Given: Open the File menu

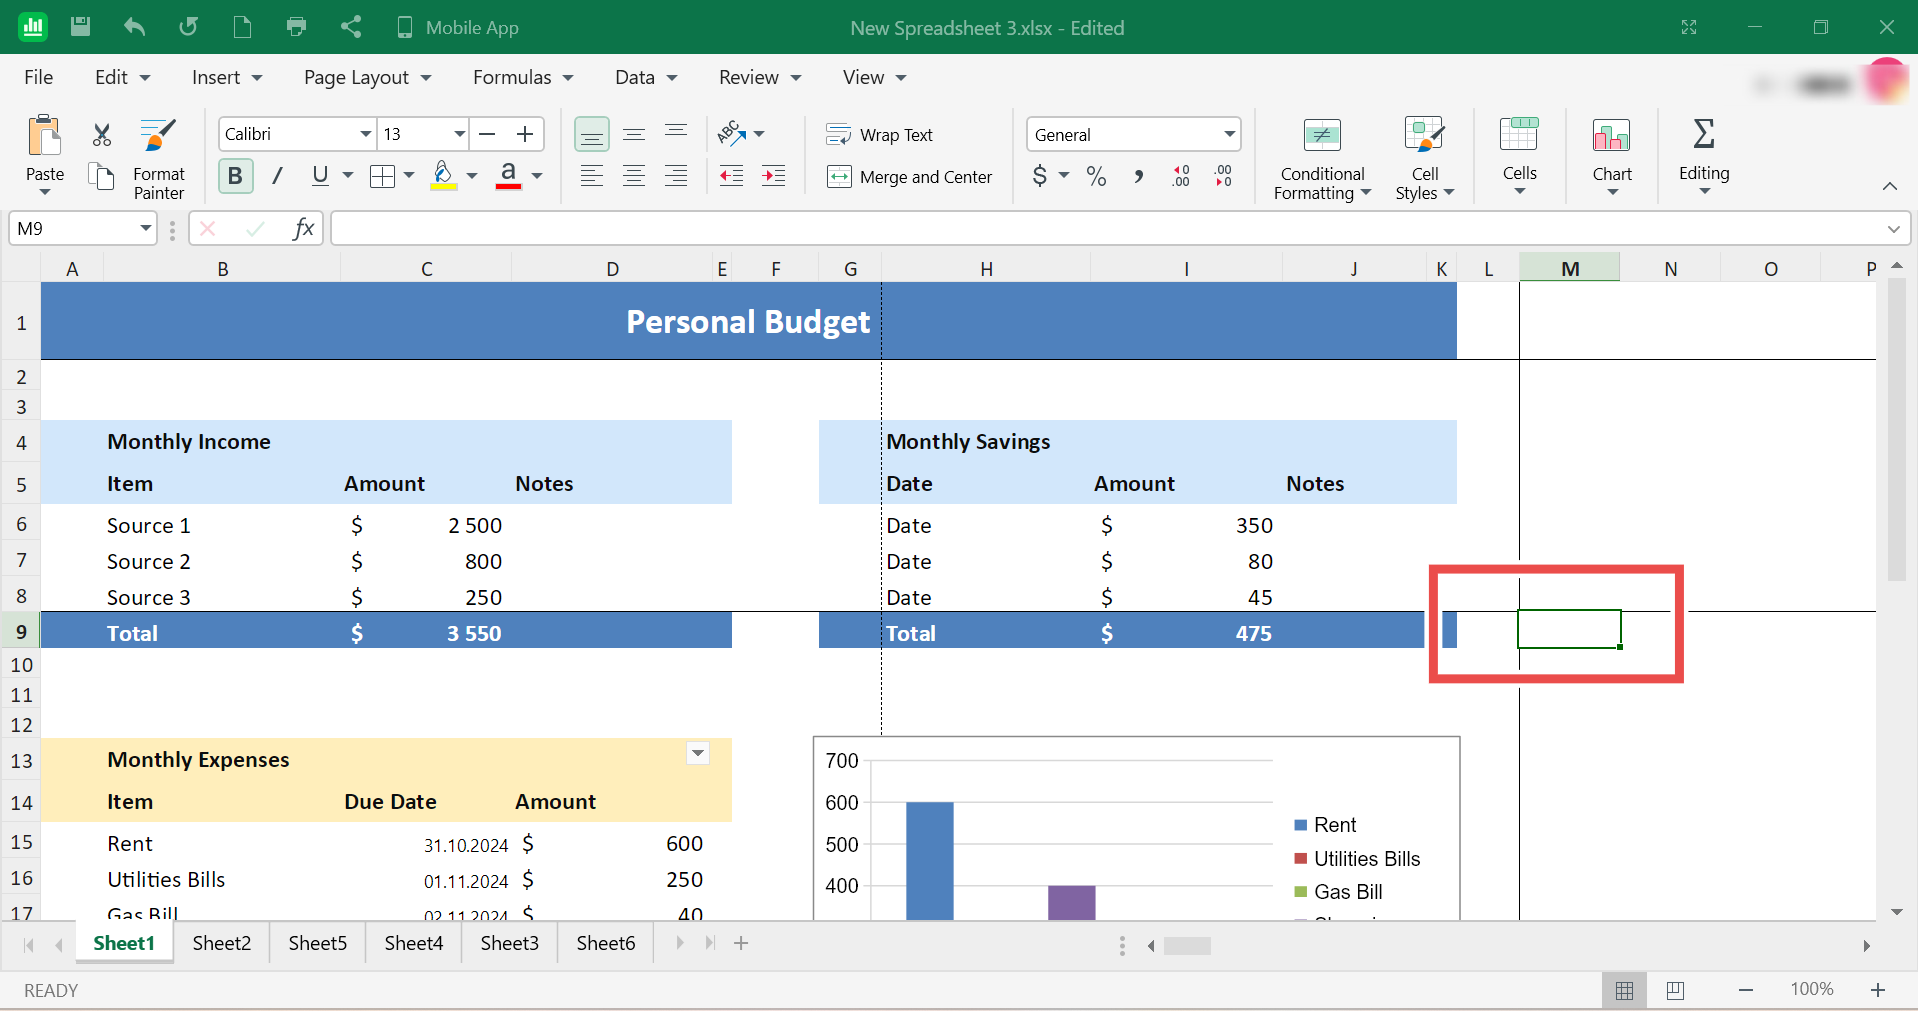Looking at the screenshot, I should [x=39, y=77].
